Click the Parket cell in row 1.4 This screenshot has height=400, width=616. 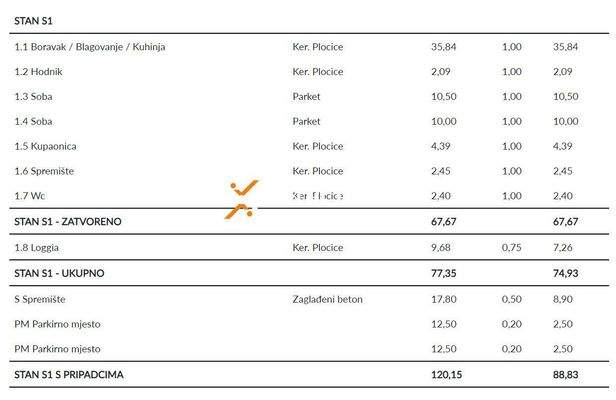[x=306, y=122]
